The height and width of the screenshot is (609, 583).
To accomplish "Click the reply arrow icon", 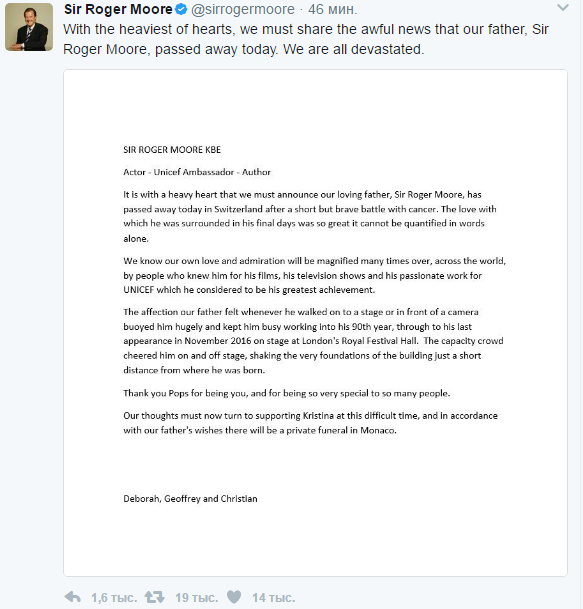I will [72, 597].
